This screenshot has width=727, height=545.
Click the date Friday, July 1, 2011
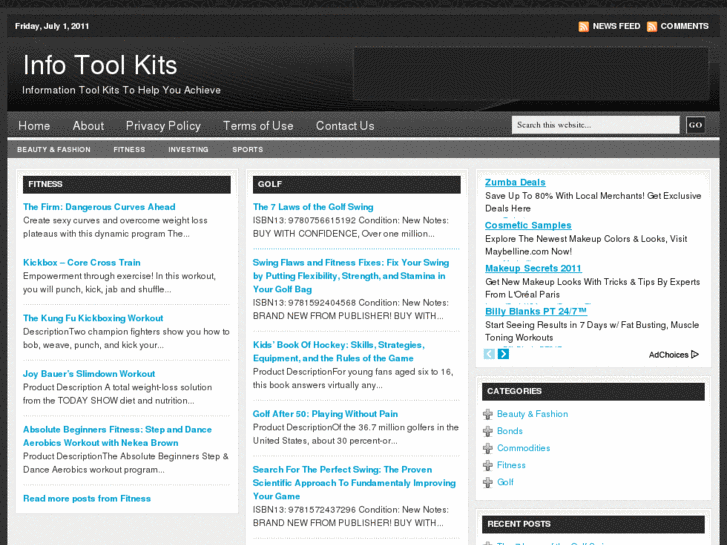click(52, 26)
